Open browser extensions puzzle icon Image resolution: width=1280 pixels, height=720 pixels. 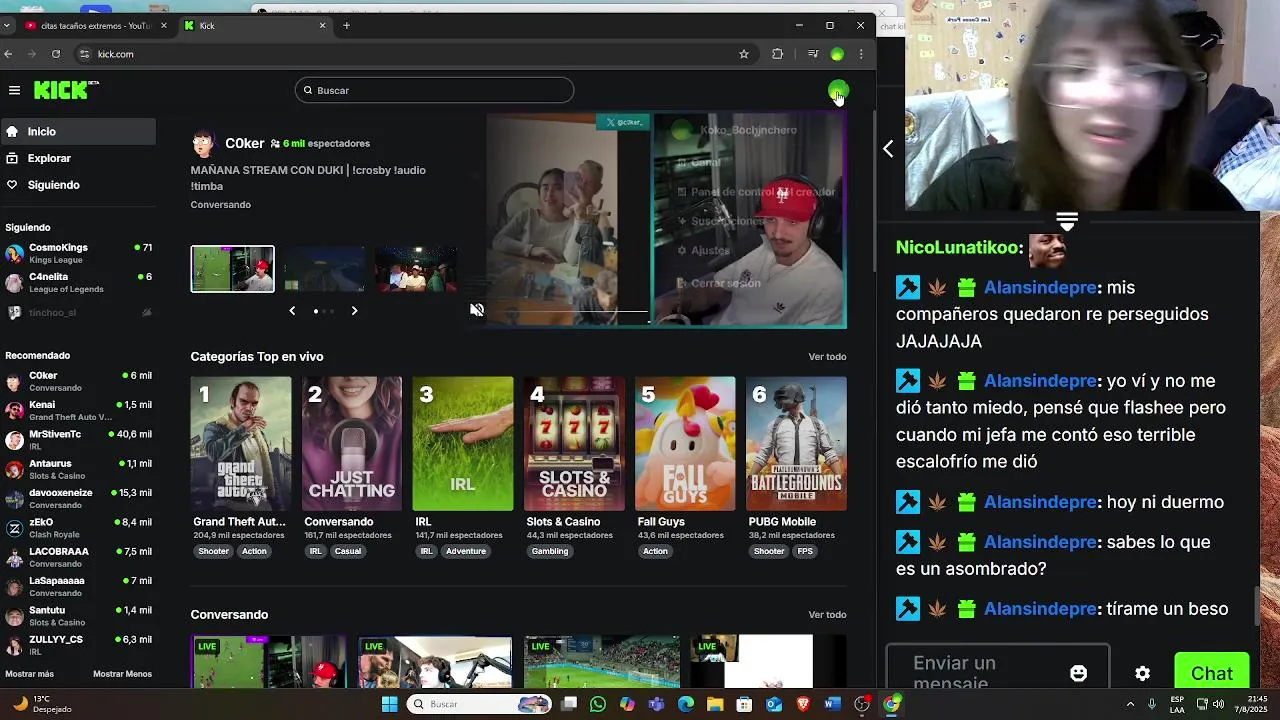point(777,54)
